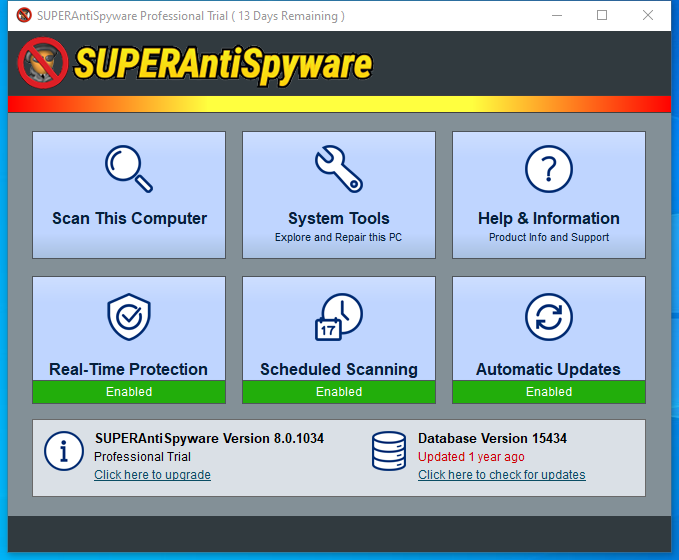Image resolution: width=679 pixels, height=560 pixels.
Task: Open Automatic Updates title text
Action: pos(548,369)
